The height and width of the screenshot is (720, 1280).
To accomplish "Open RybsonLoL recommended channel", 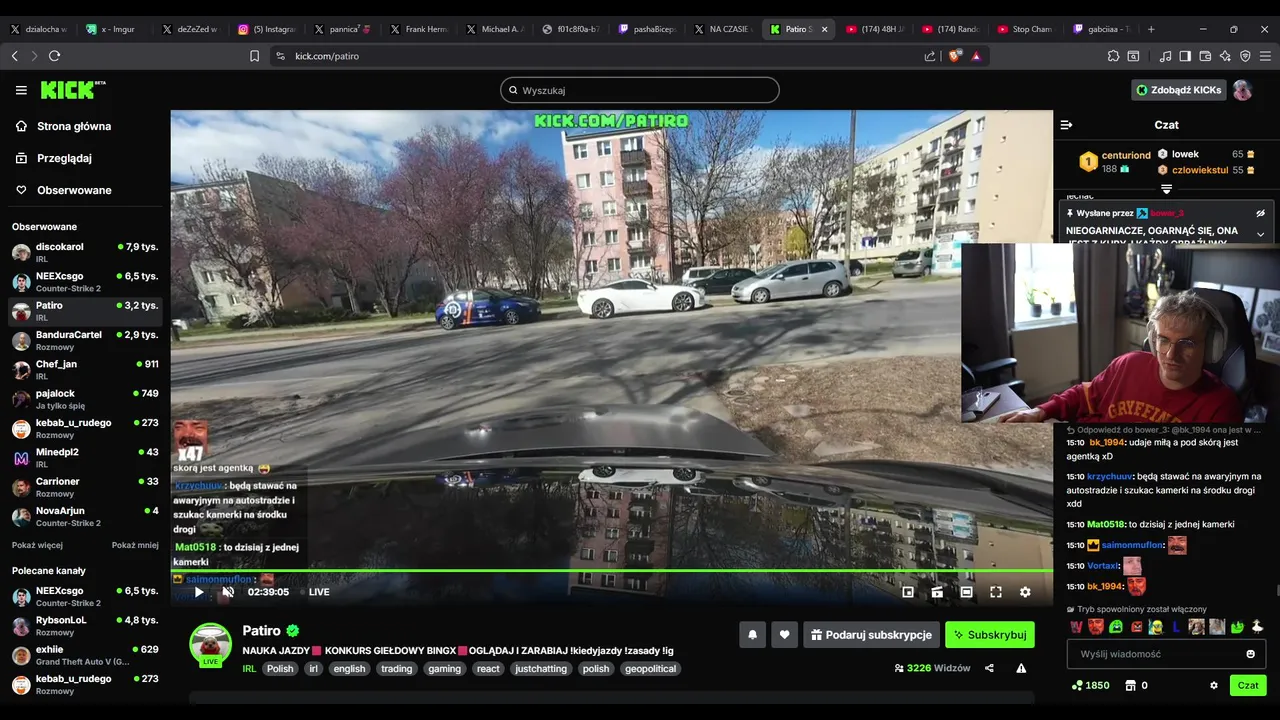I will pyautogui.click(x=85, y=626).
